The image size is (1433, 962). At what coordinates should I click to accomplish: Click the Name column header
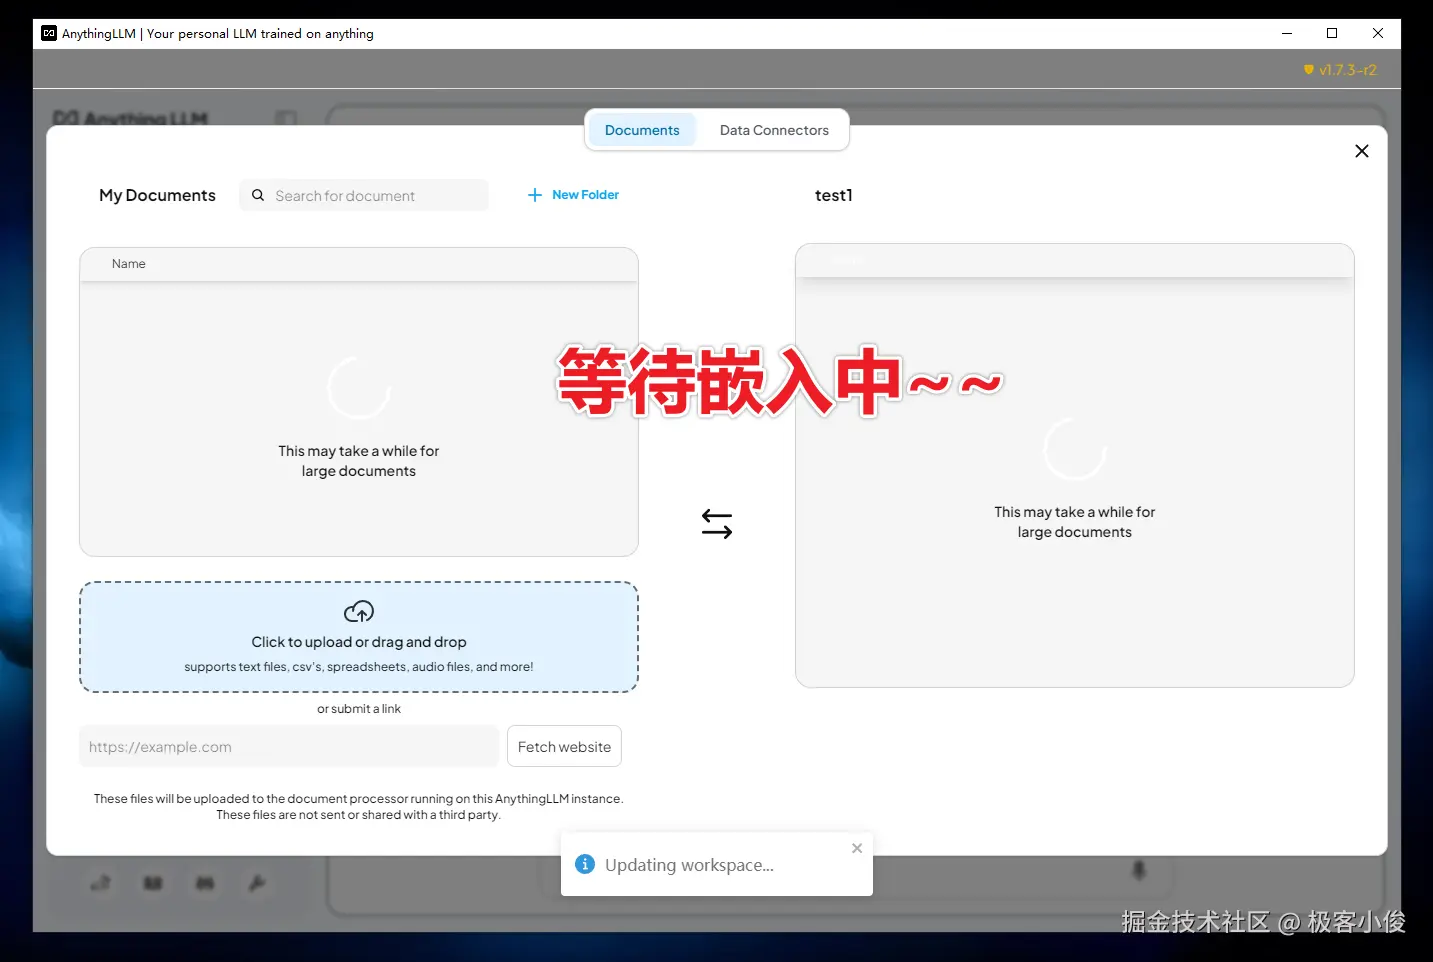tap(129, 264)
